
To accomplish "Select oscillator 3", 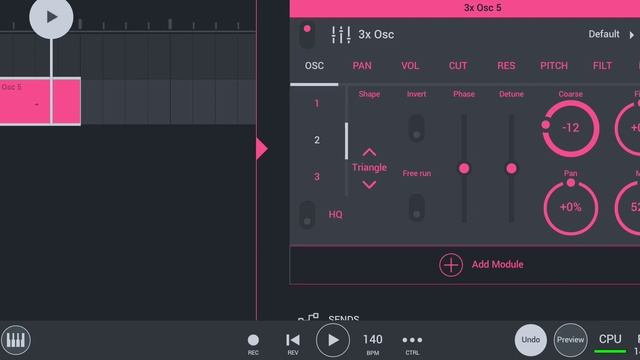I will tap(317, 177).
